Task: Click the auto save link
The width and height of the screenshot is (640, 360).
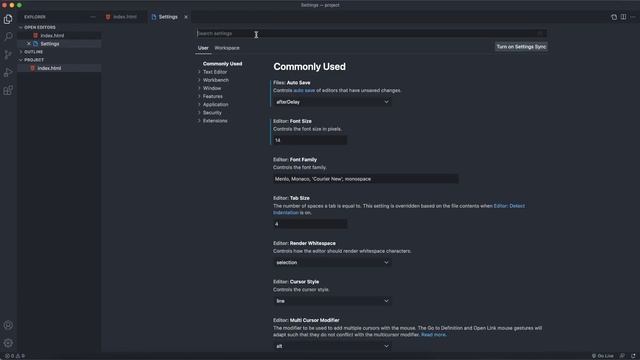Action: (x=304, y=90)
